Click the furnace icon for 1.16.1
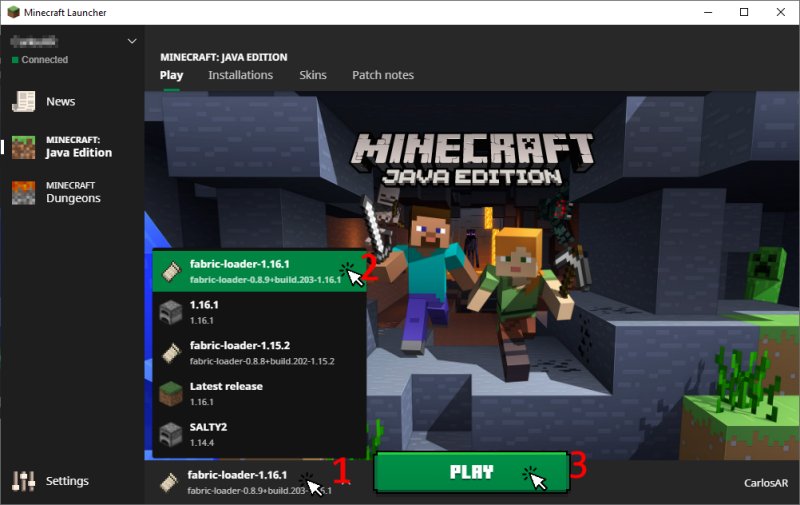800x505 pixels. [170, 311]
